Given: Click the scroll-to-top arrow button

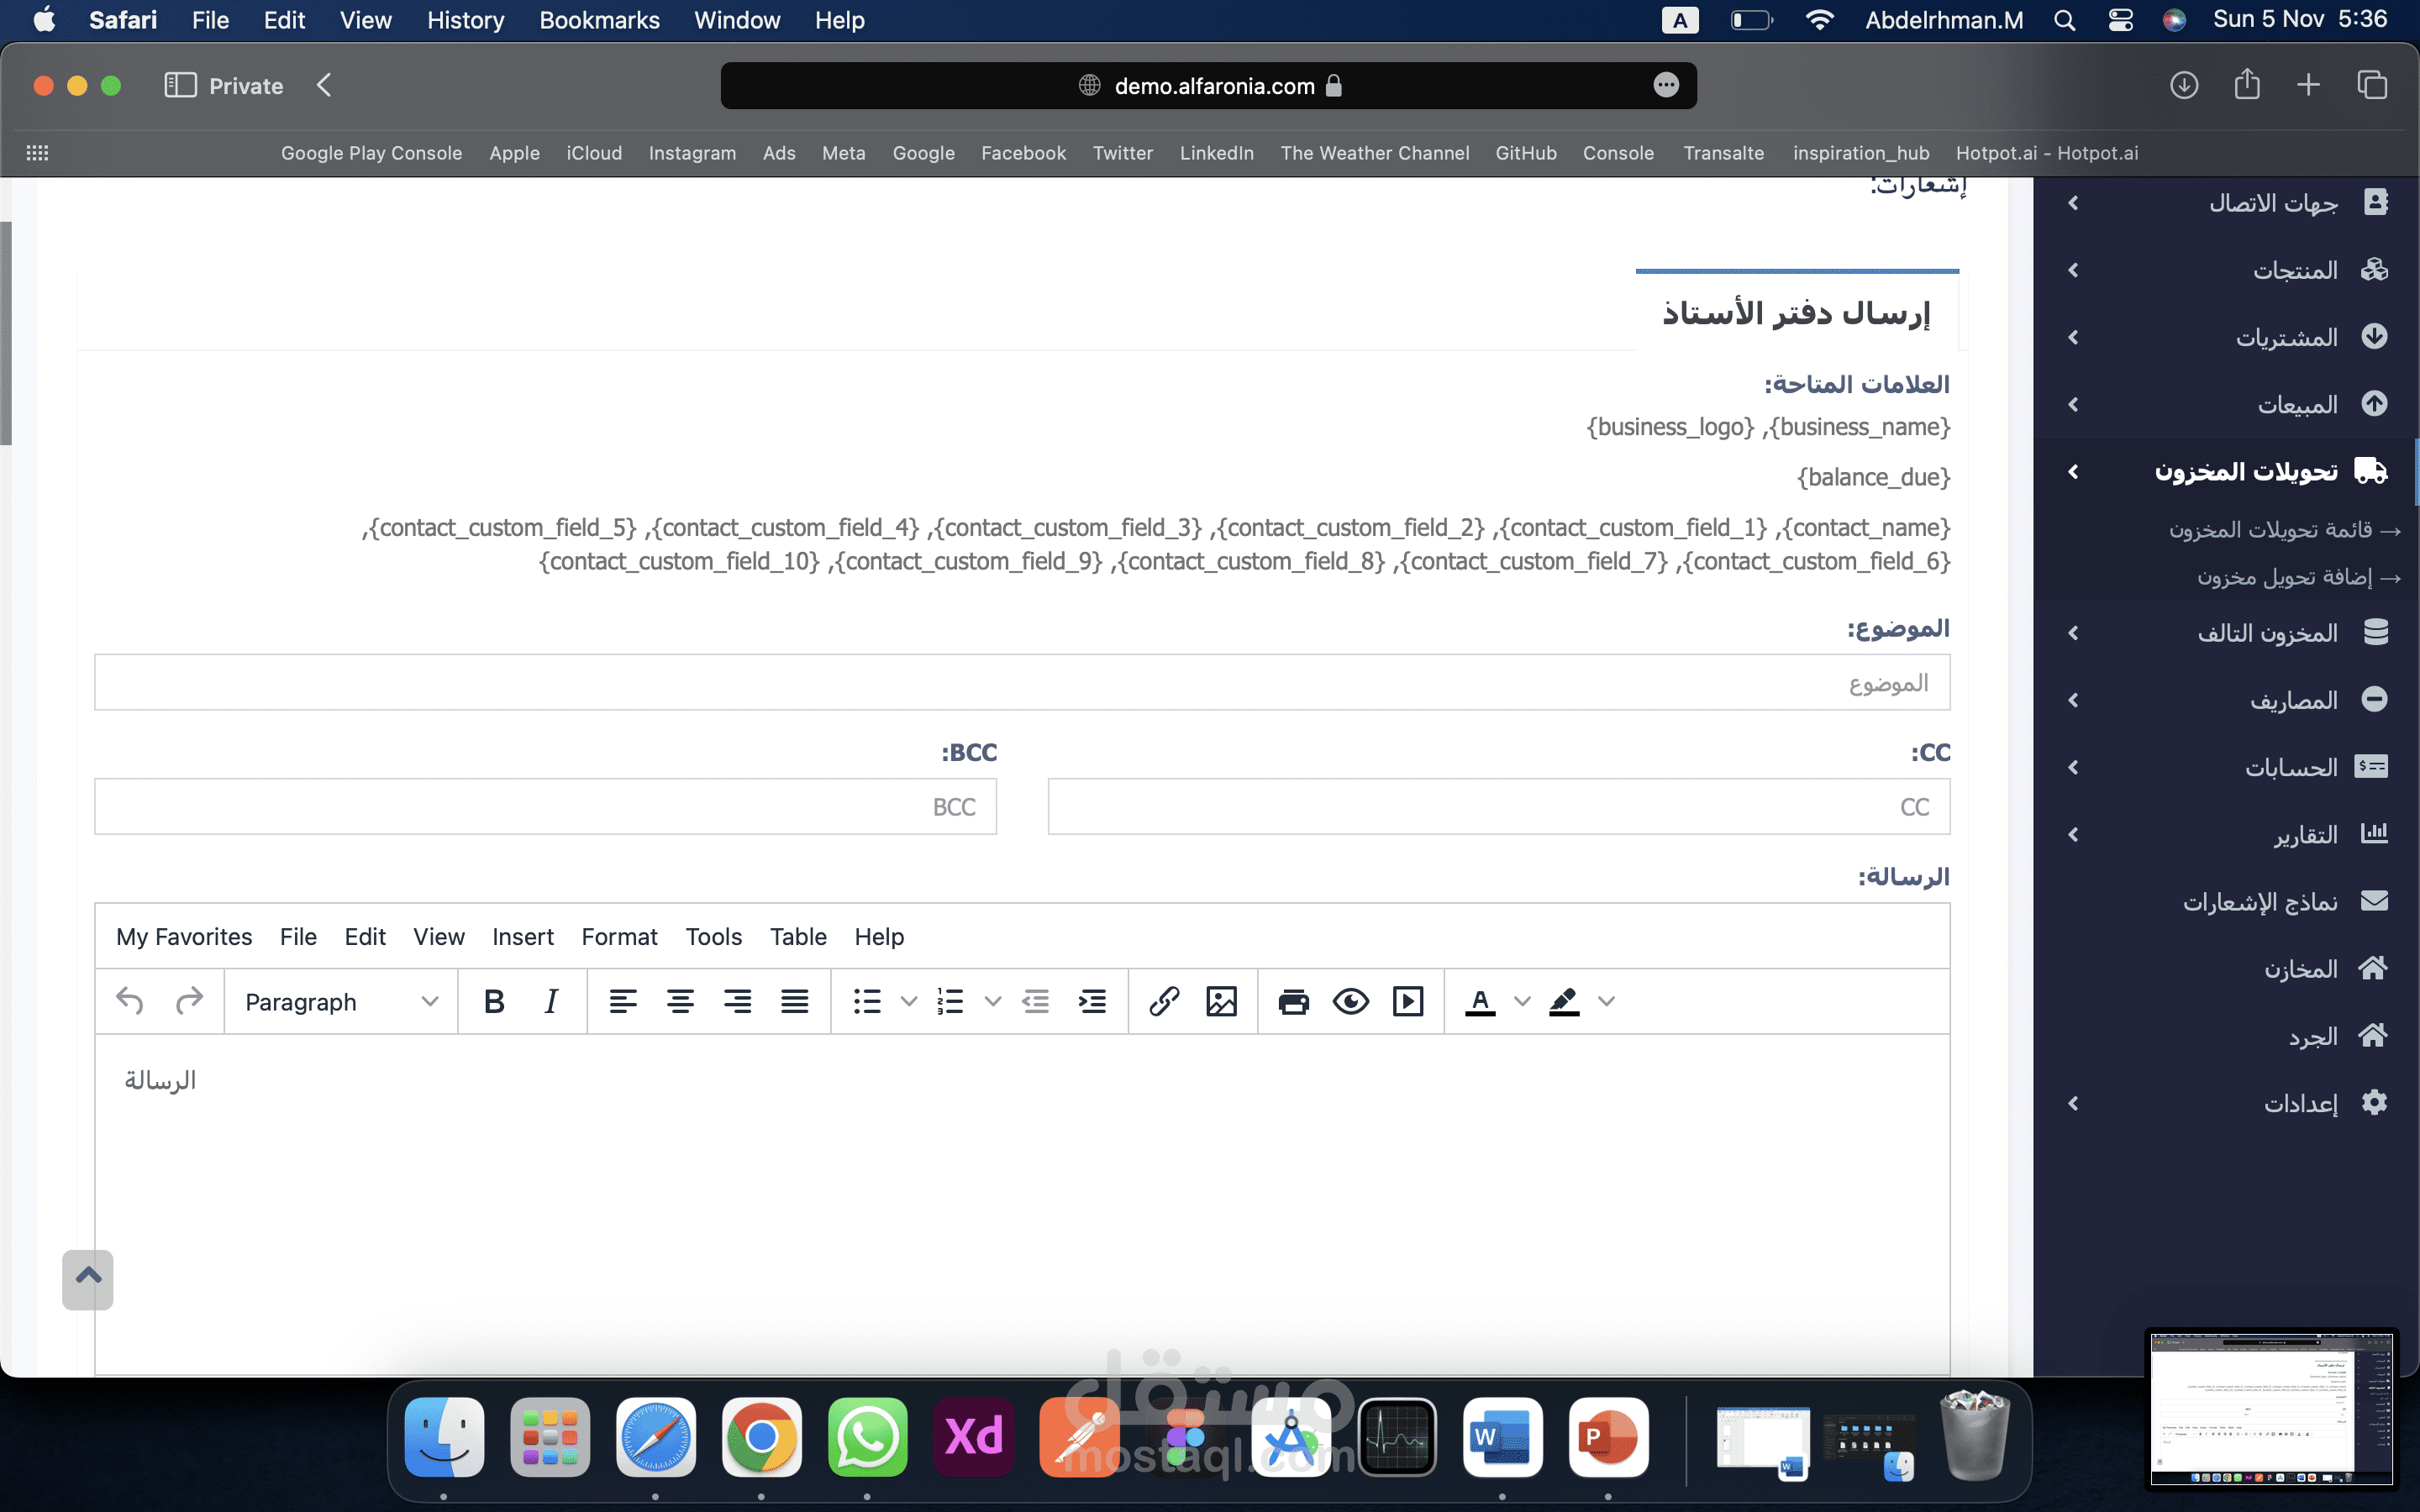Looking at the screenshot, I should [88, 1279].
